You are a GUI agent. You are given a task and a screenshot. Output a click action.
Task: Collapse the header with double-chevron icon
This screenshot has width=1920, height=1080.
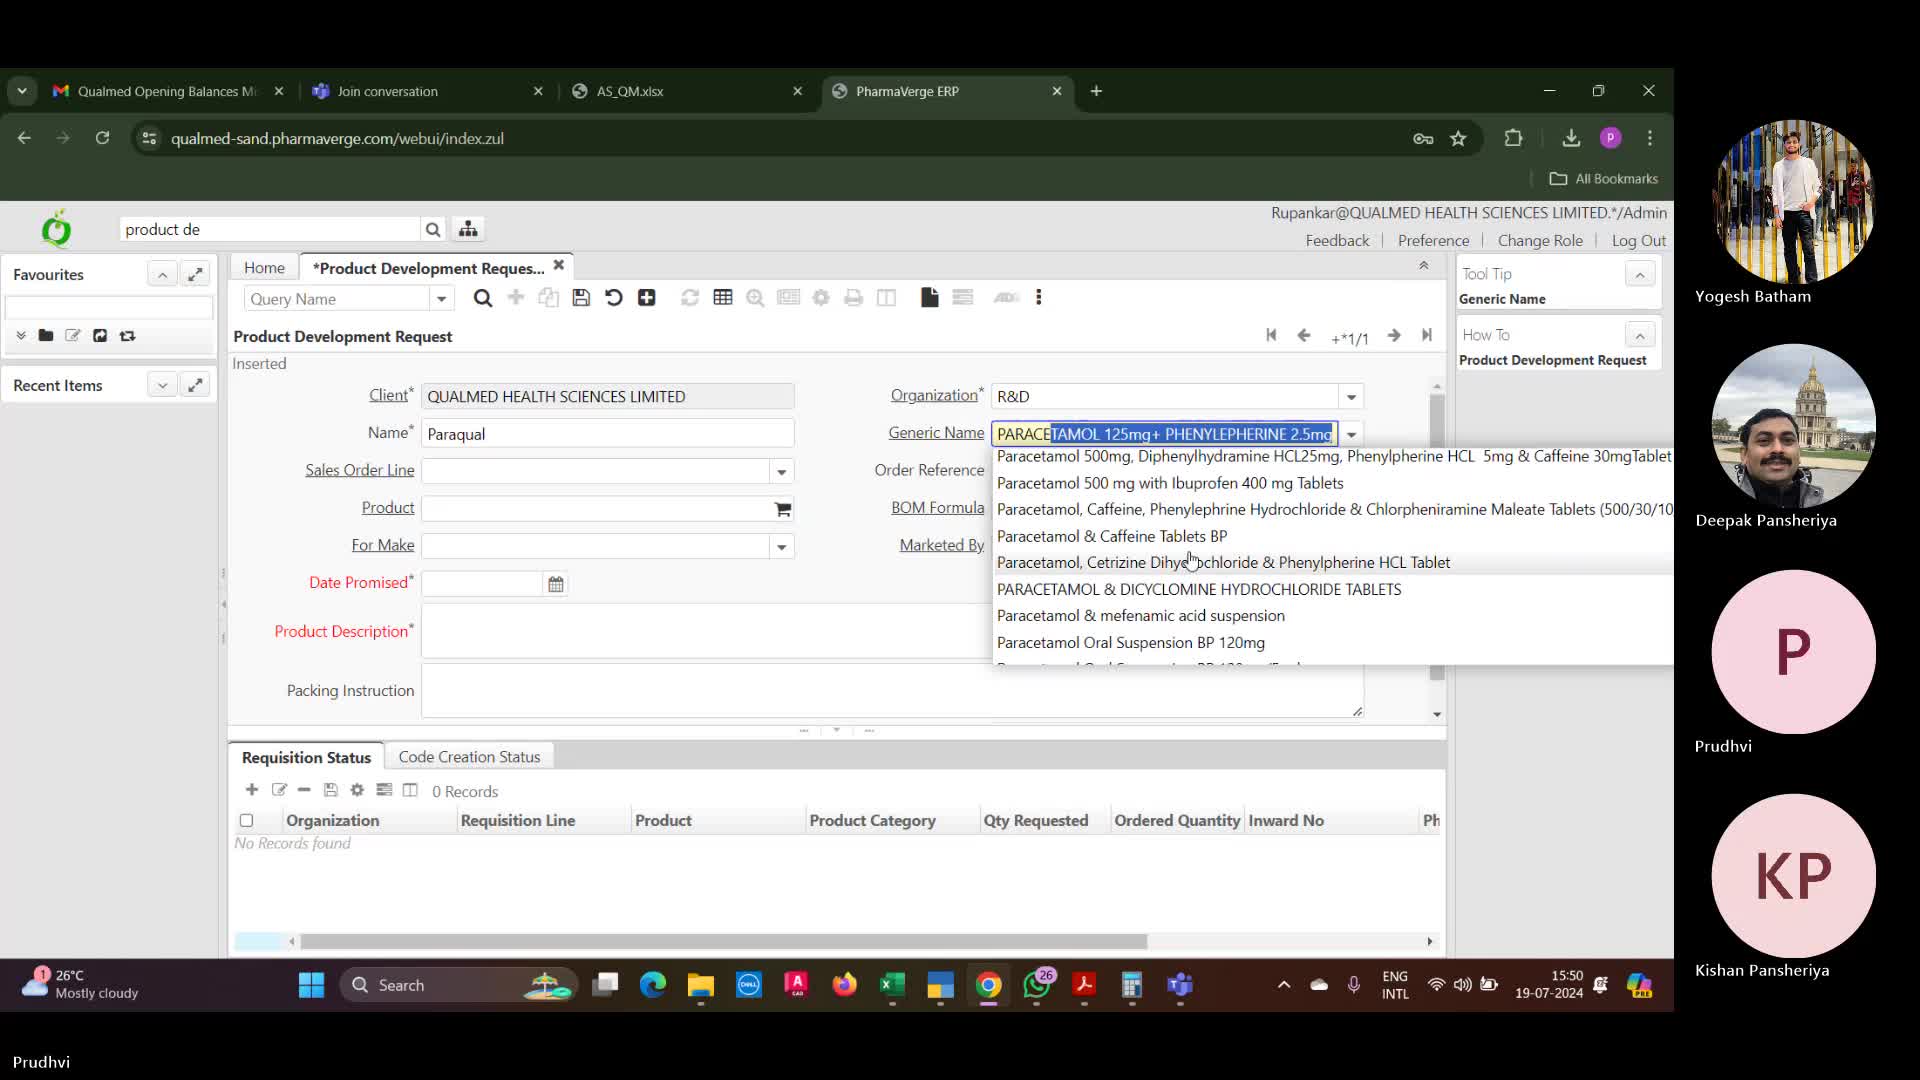coord(1424,265)
